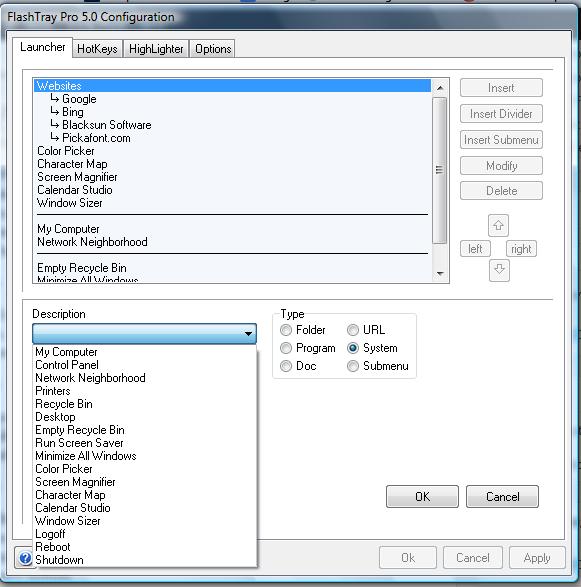Click the Modify button
The height and width of the screenshot is (587, 581).
tap(501, 165)
